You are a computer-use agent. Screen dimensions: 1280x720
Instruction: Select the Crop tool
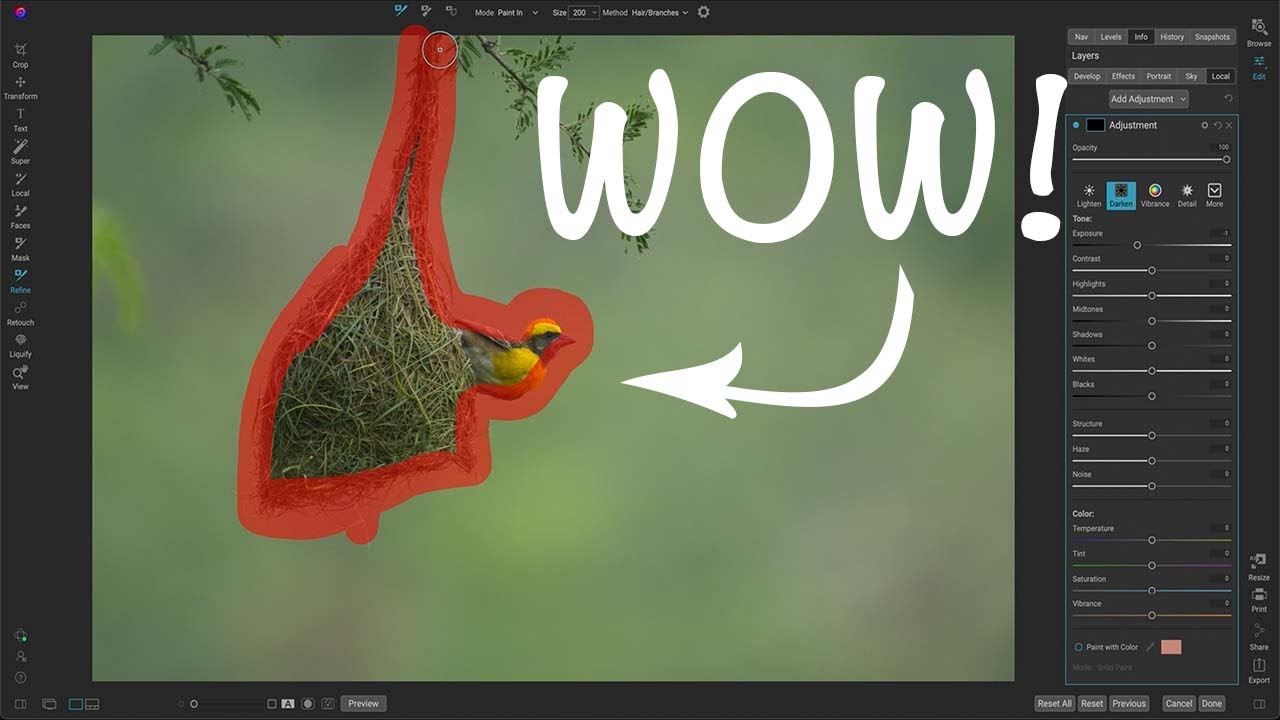[20, 55]
